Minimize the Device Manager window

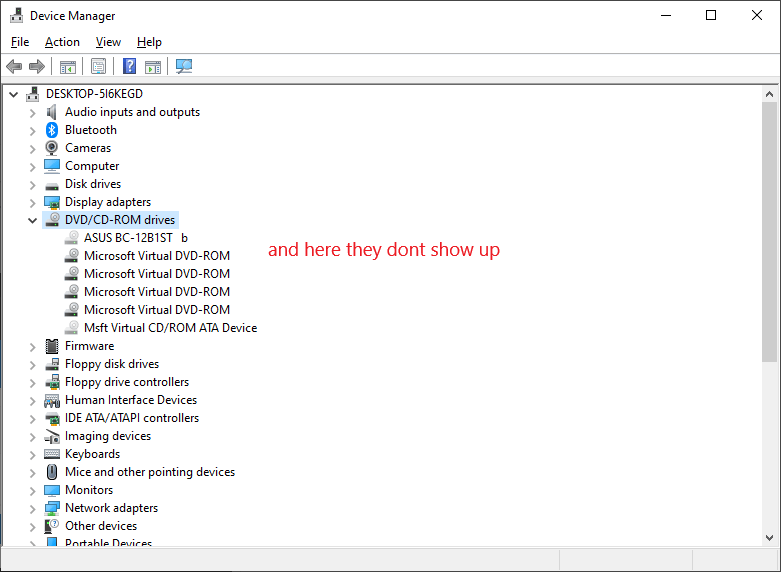[666, 15]
